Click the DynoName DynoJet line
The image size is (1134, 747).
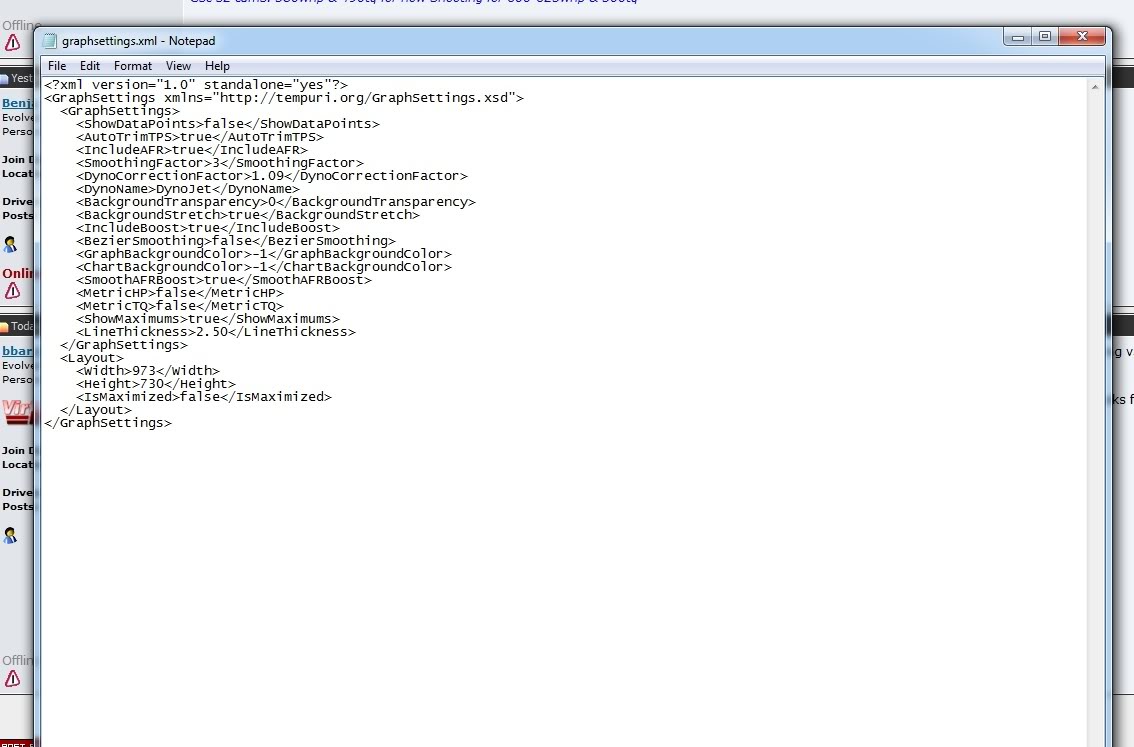[x=187, y=189]
